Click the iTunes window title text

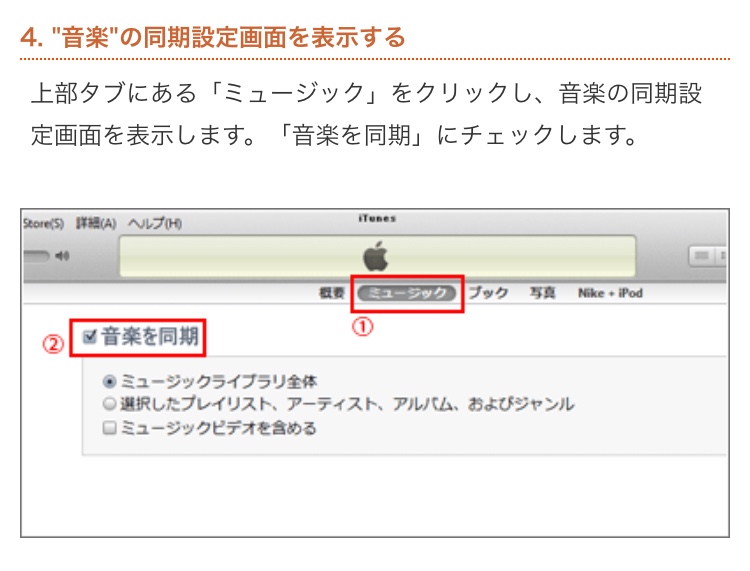(x=377, y=218)
